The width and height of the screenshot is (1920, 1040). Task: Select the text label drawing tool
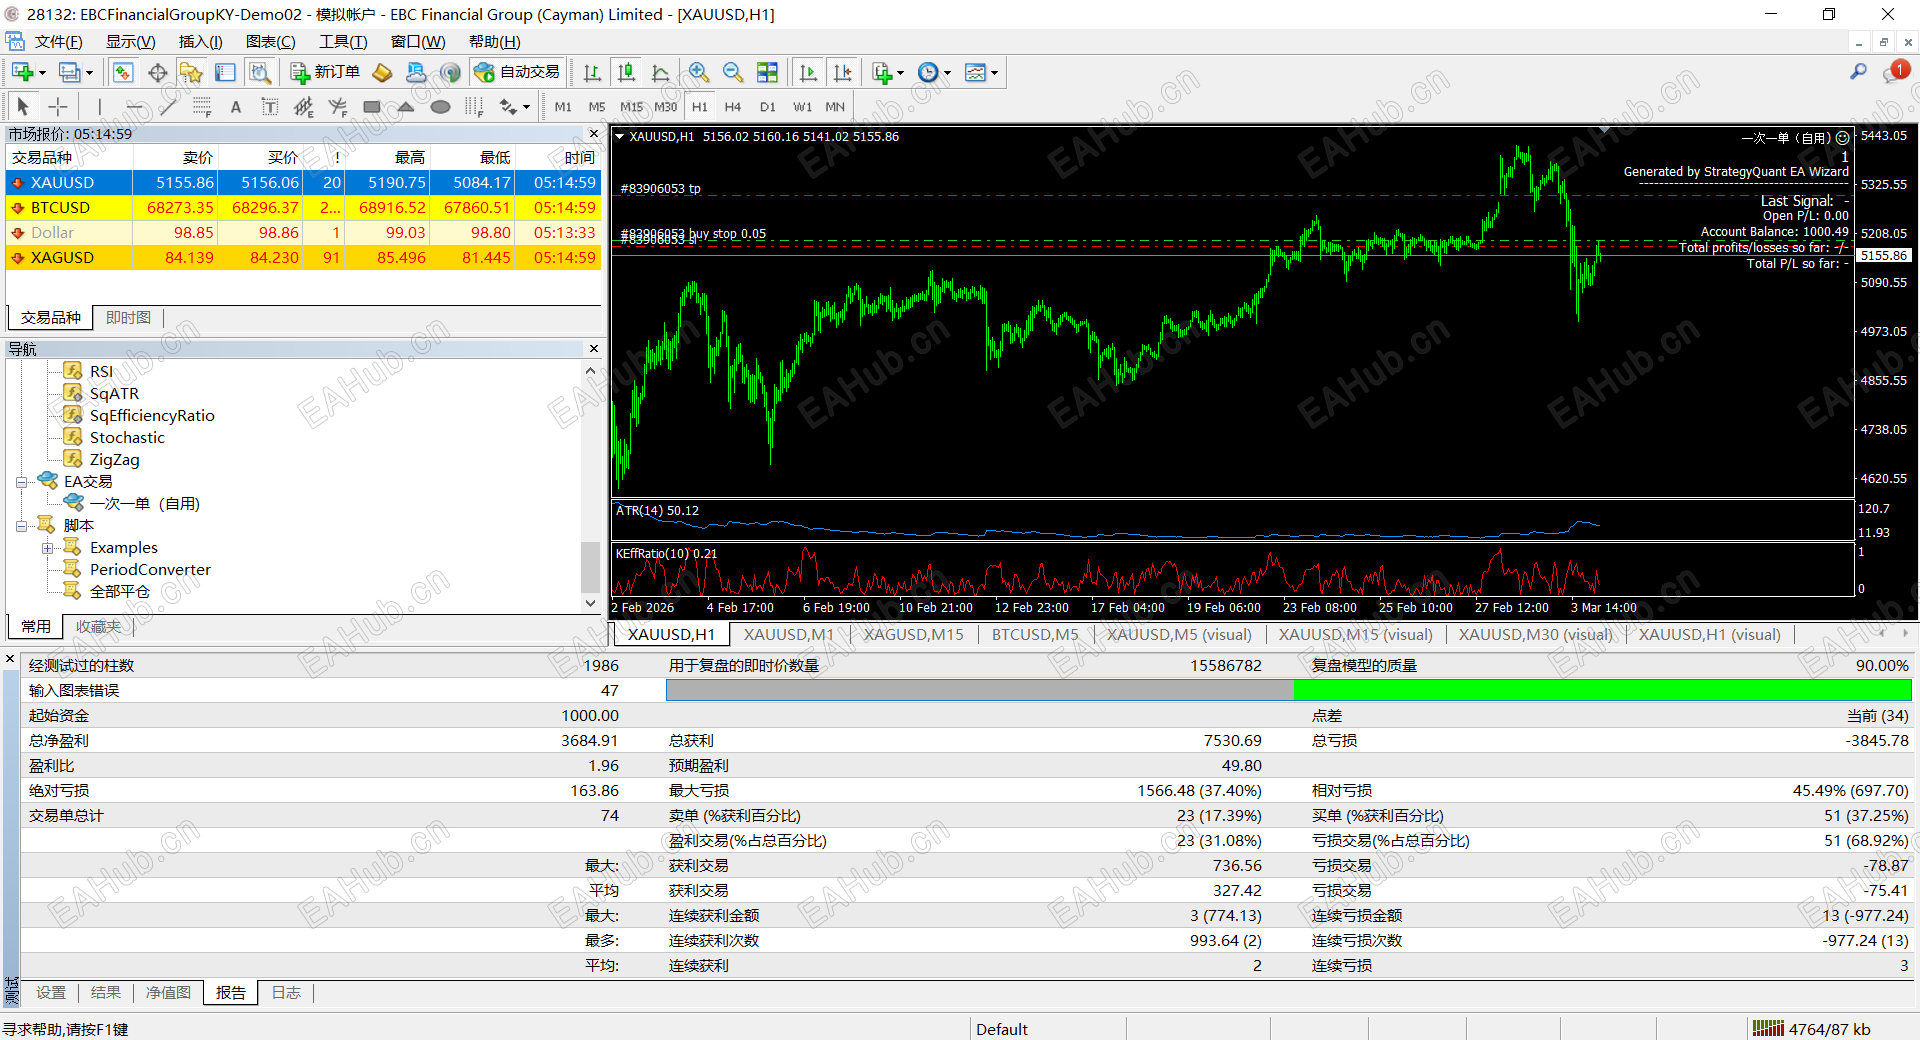pos(236,107)
